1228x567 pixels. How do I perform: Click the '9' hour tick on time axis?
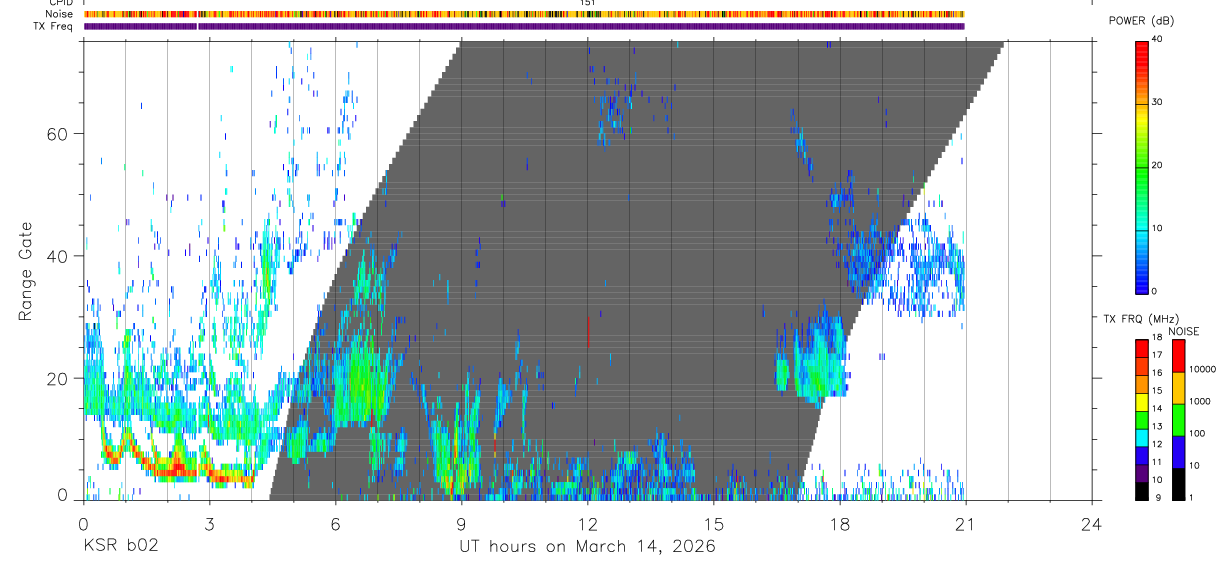(461, 524)
